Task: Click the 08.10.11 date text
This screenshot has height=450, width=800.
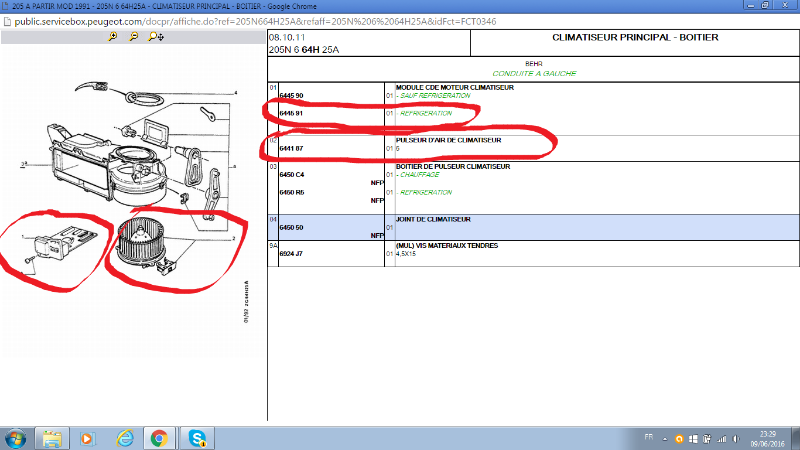Action: (287, 38)
